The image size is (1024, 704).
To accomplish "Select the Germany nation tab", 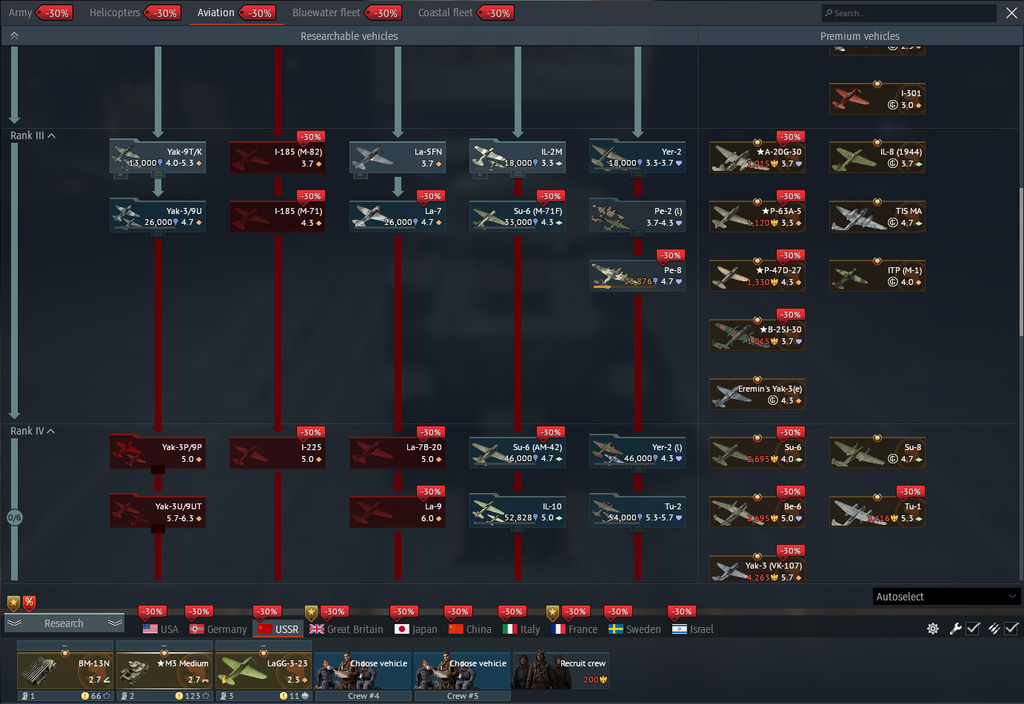I will pyautogui.click(x=218, y=629).
